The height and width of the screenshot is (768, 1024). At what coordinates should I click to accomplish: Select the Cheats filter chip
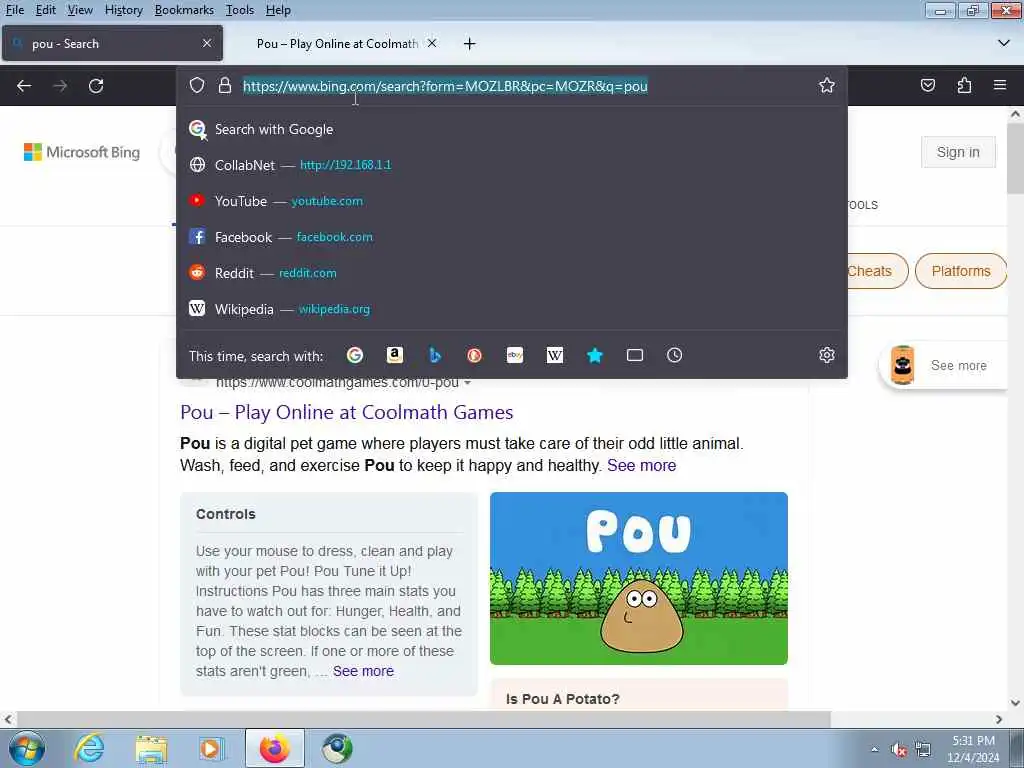click(x=878, y=271)
